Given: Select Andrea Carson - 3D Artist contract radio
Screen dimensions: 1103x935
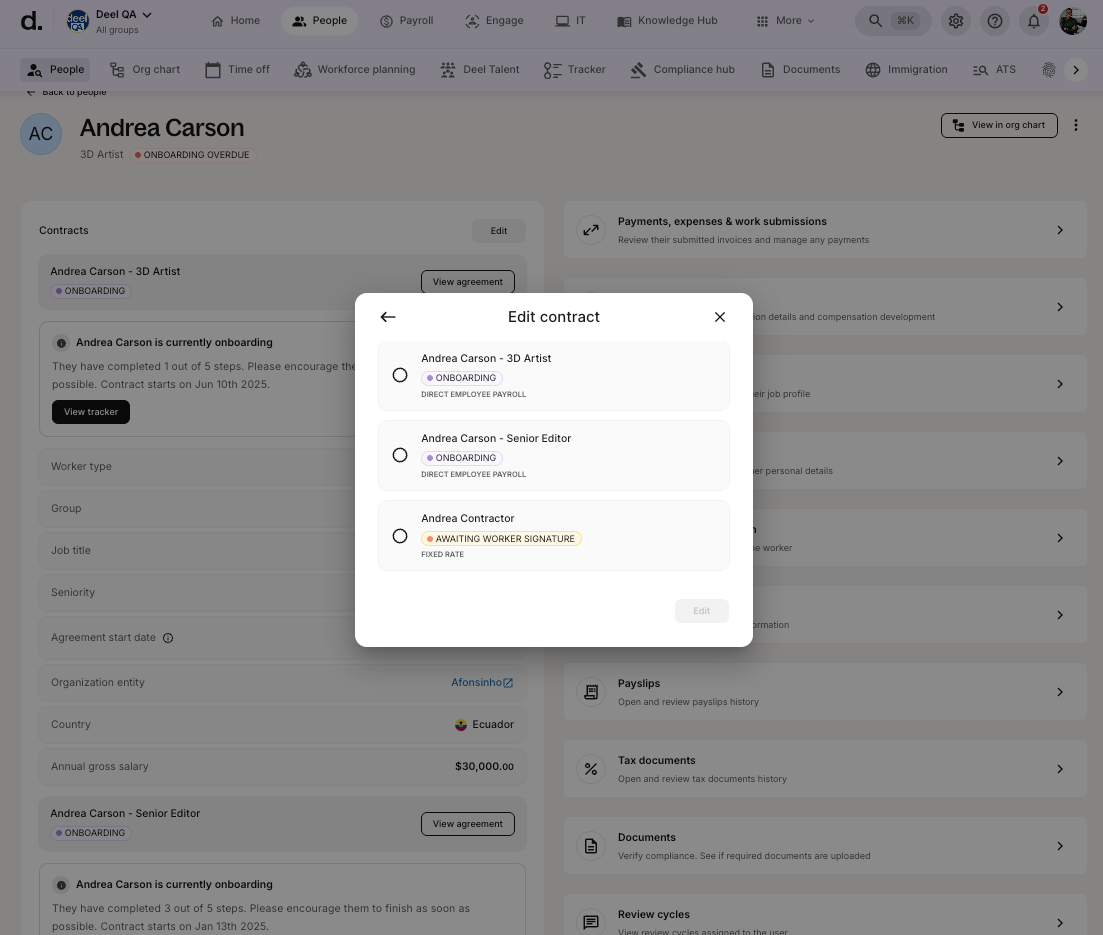Looking at the screenshot, I should point(400,375).
